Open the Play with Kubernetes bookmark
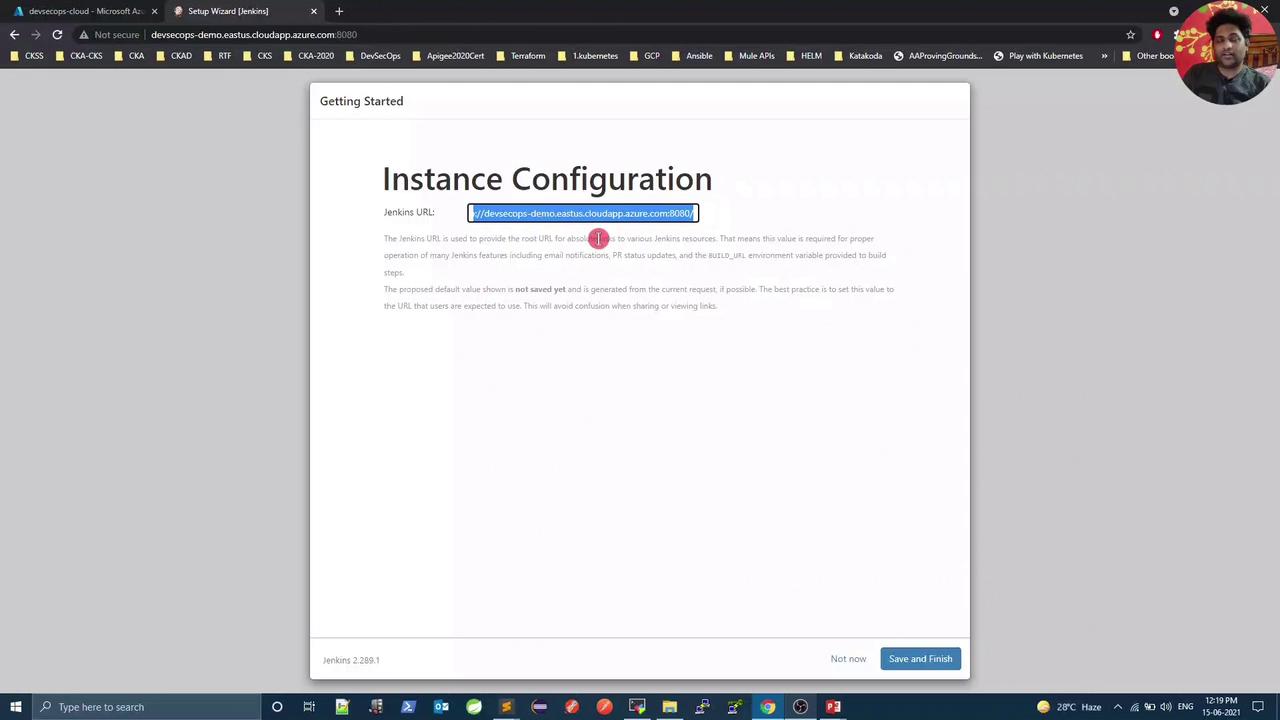Viewport: 1280px width, 720px height. (1038, 56)
